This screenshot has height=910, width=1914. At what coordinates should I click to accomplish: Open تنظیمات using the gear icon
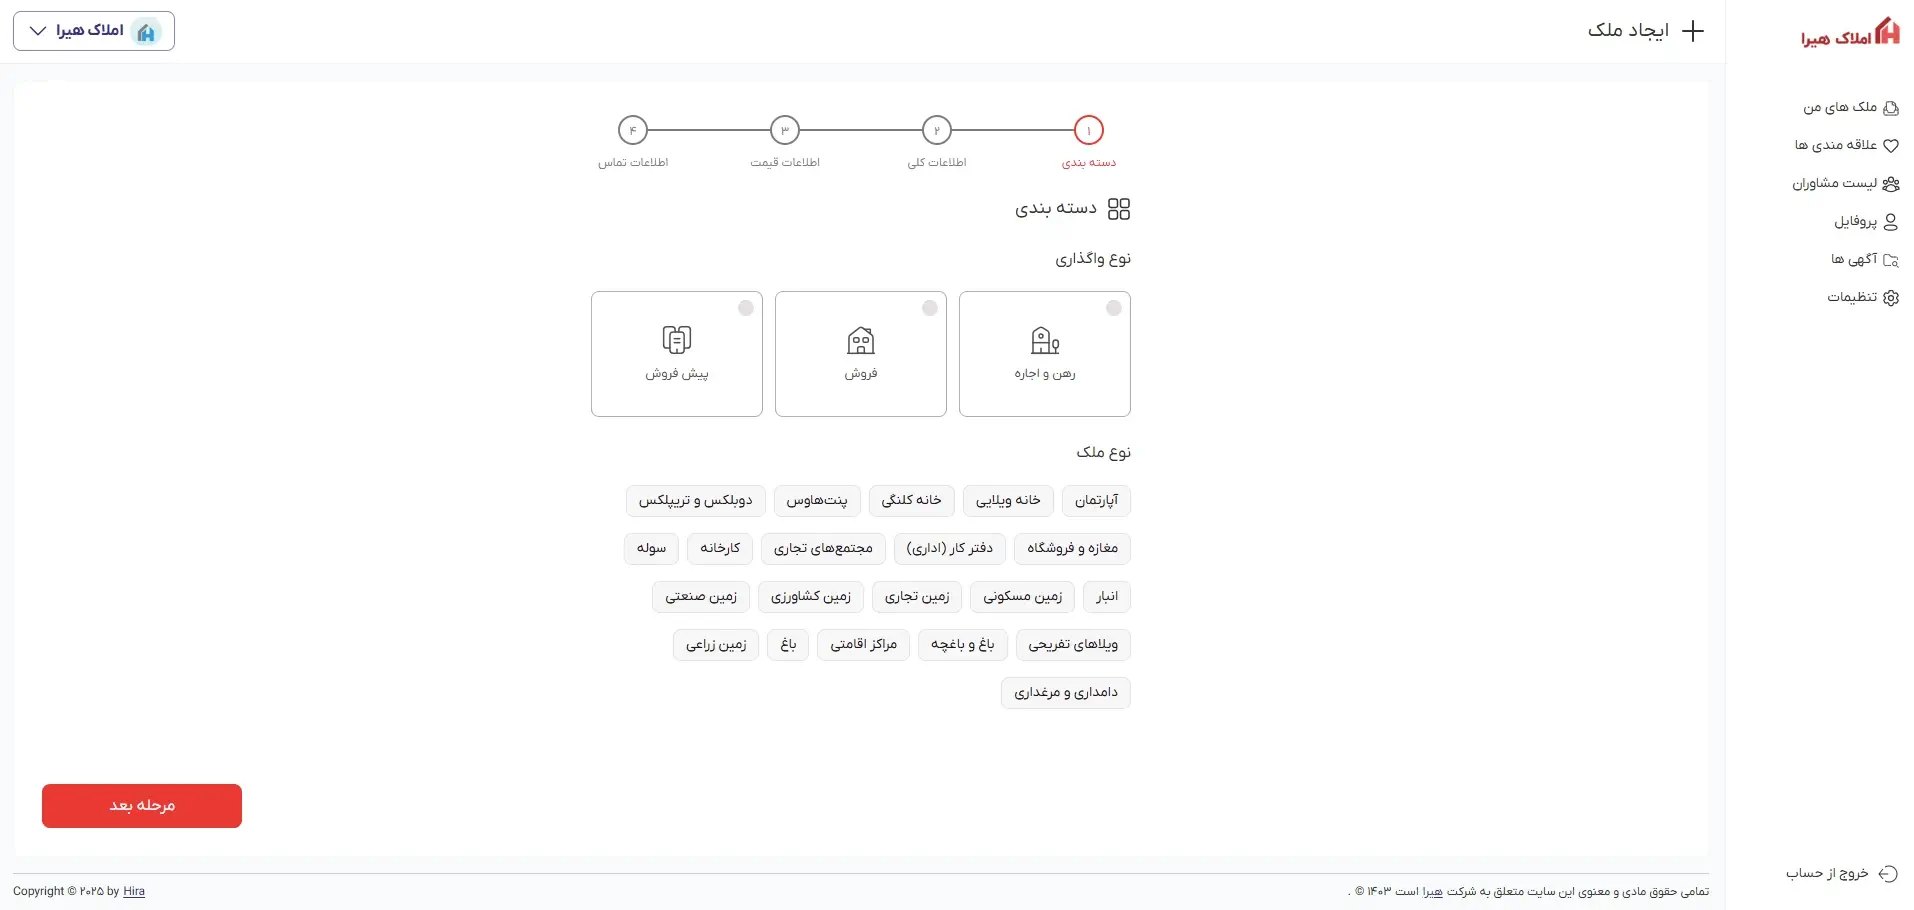click(1890, 298)
